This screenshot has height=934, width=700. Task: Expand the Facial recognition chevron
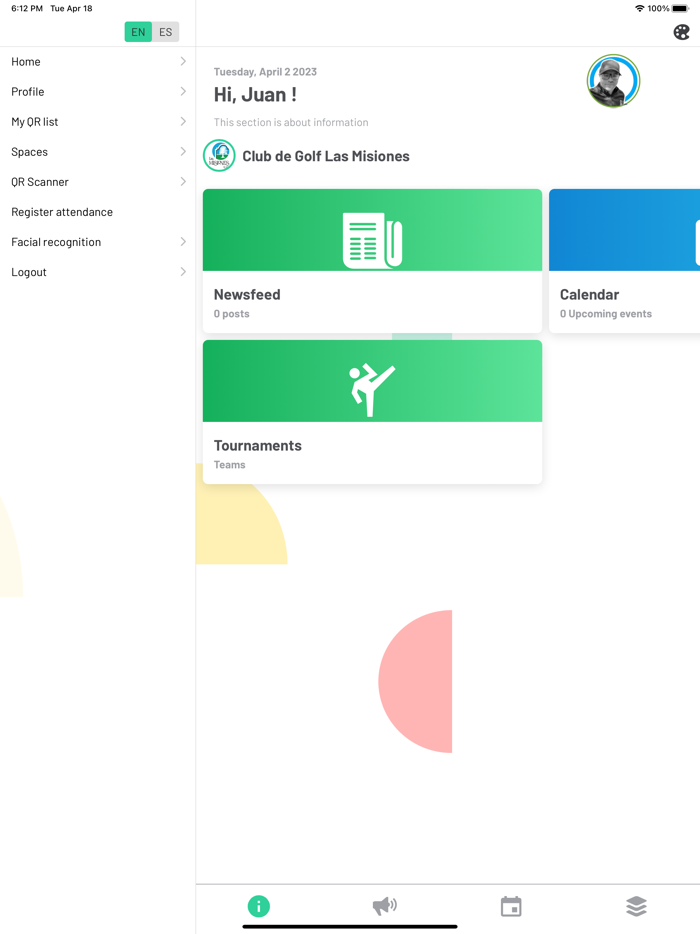(x=183, y=242)
